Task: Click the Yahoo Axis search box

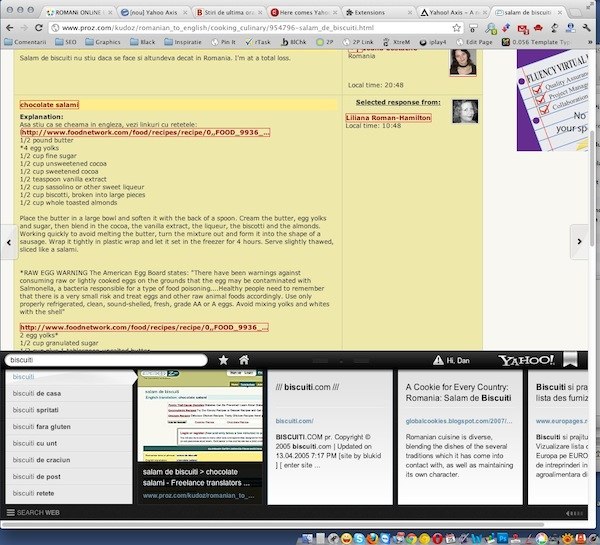Action: point(106,360)
